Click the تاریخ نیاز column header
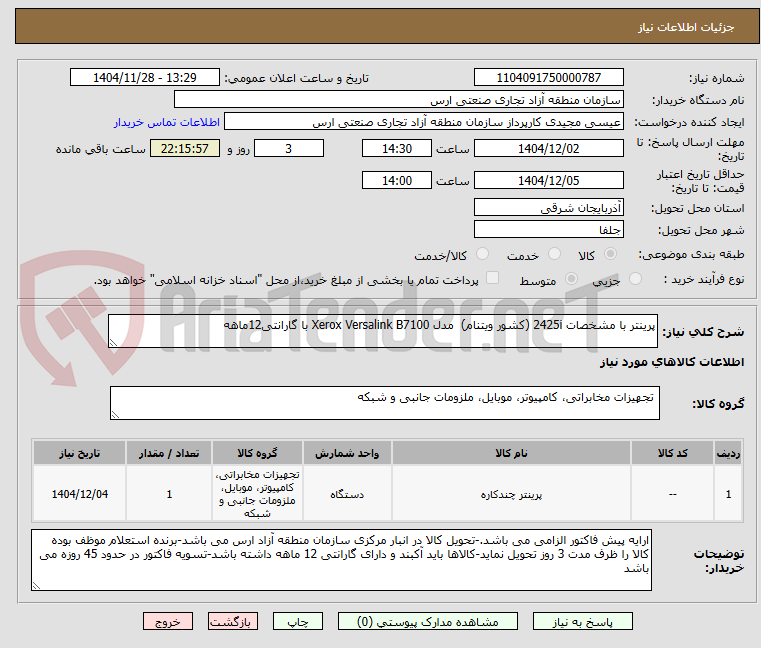 [x=80, y=453]
